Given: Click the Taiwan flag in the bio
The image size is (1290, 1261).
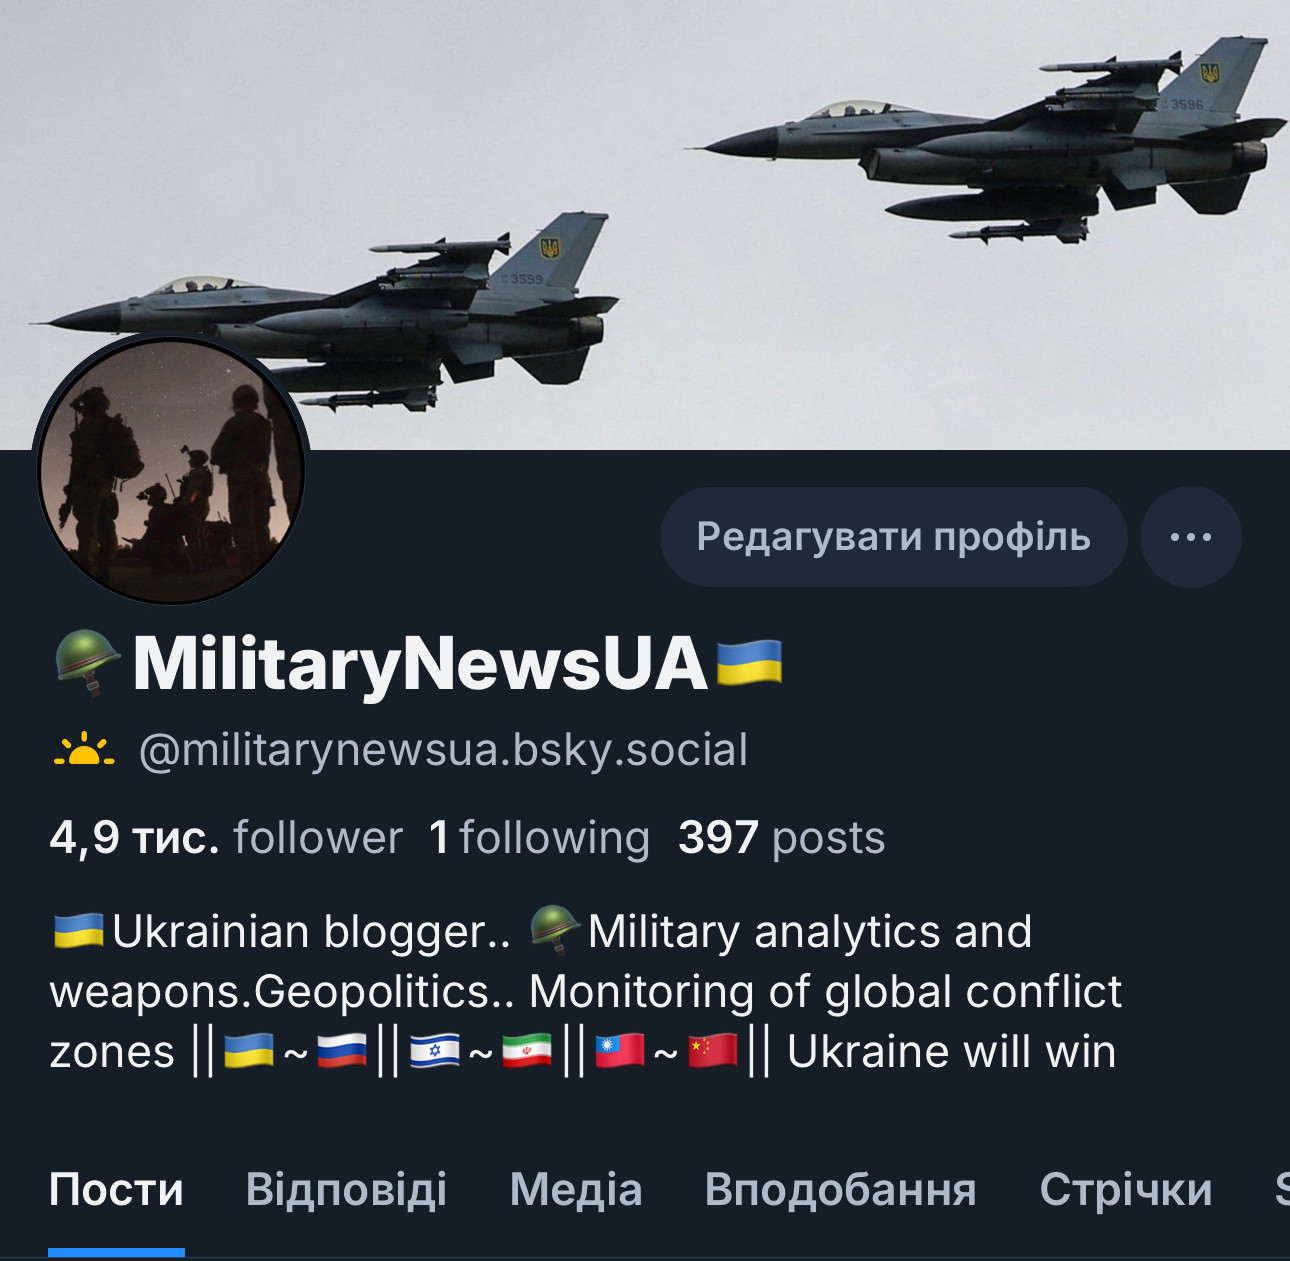Looking at the screenshot, I should click(x=620, y=1051).
